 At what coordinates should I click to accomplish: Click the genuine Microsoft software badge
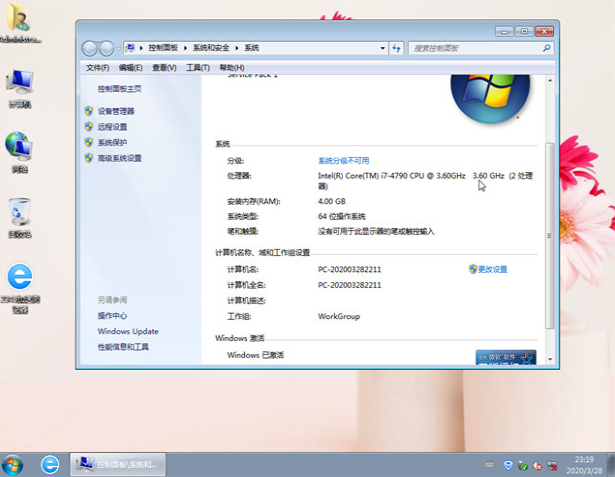[506, 357]
